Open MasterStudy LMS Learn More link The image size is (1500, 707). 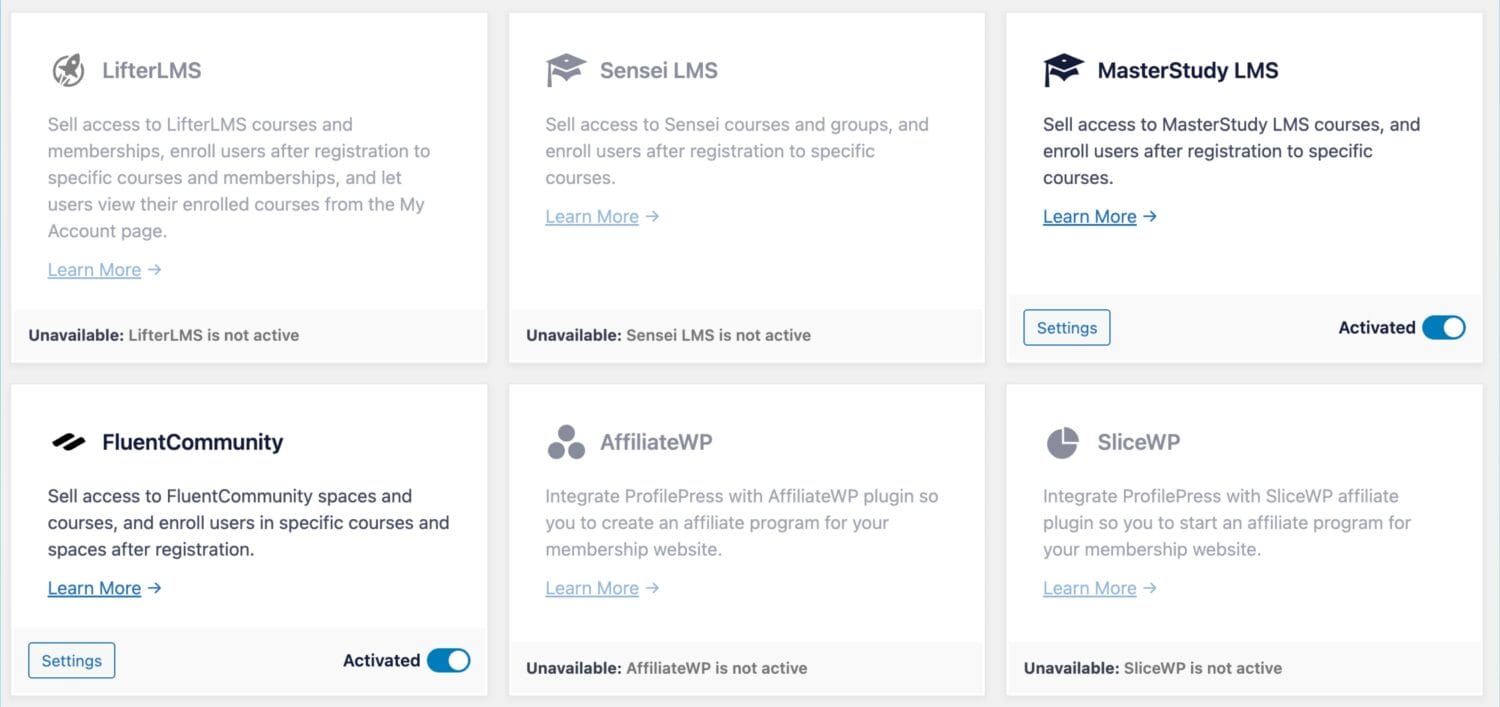point(1100,217)
